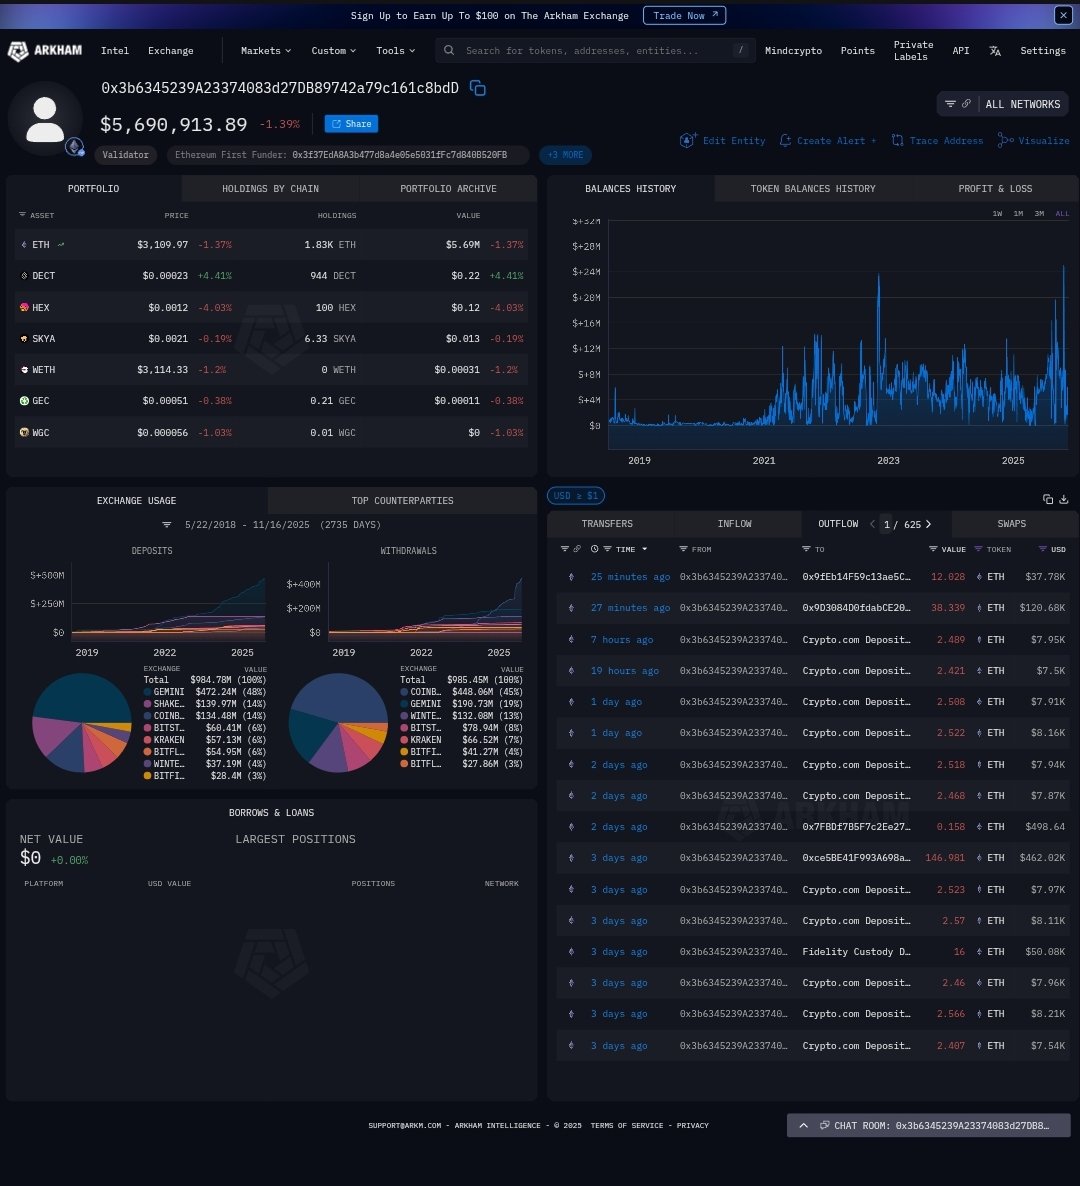Image resolution: width=1080 pixels, height=1186 pixels.
Task: Open the Custom dropdown menu
Action: [x=334, y=51]
